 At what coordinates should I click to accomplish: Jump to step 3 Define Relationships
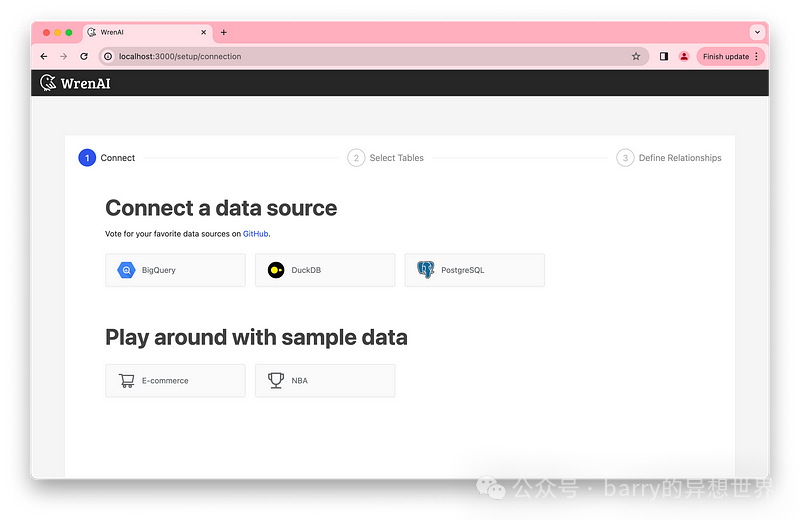(669, 158)
